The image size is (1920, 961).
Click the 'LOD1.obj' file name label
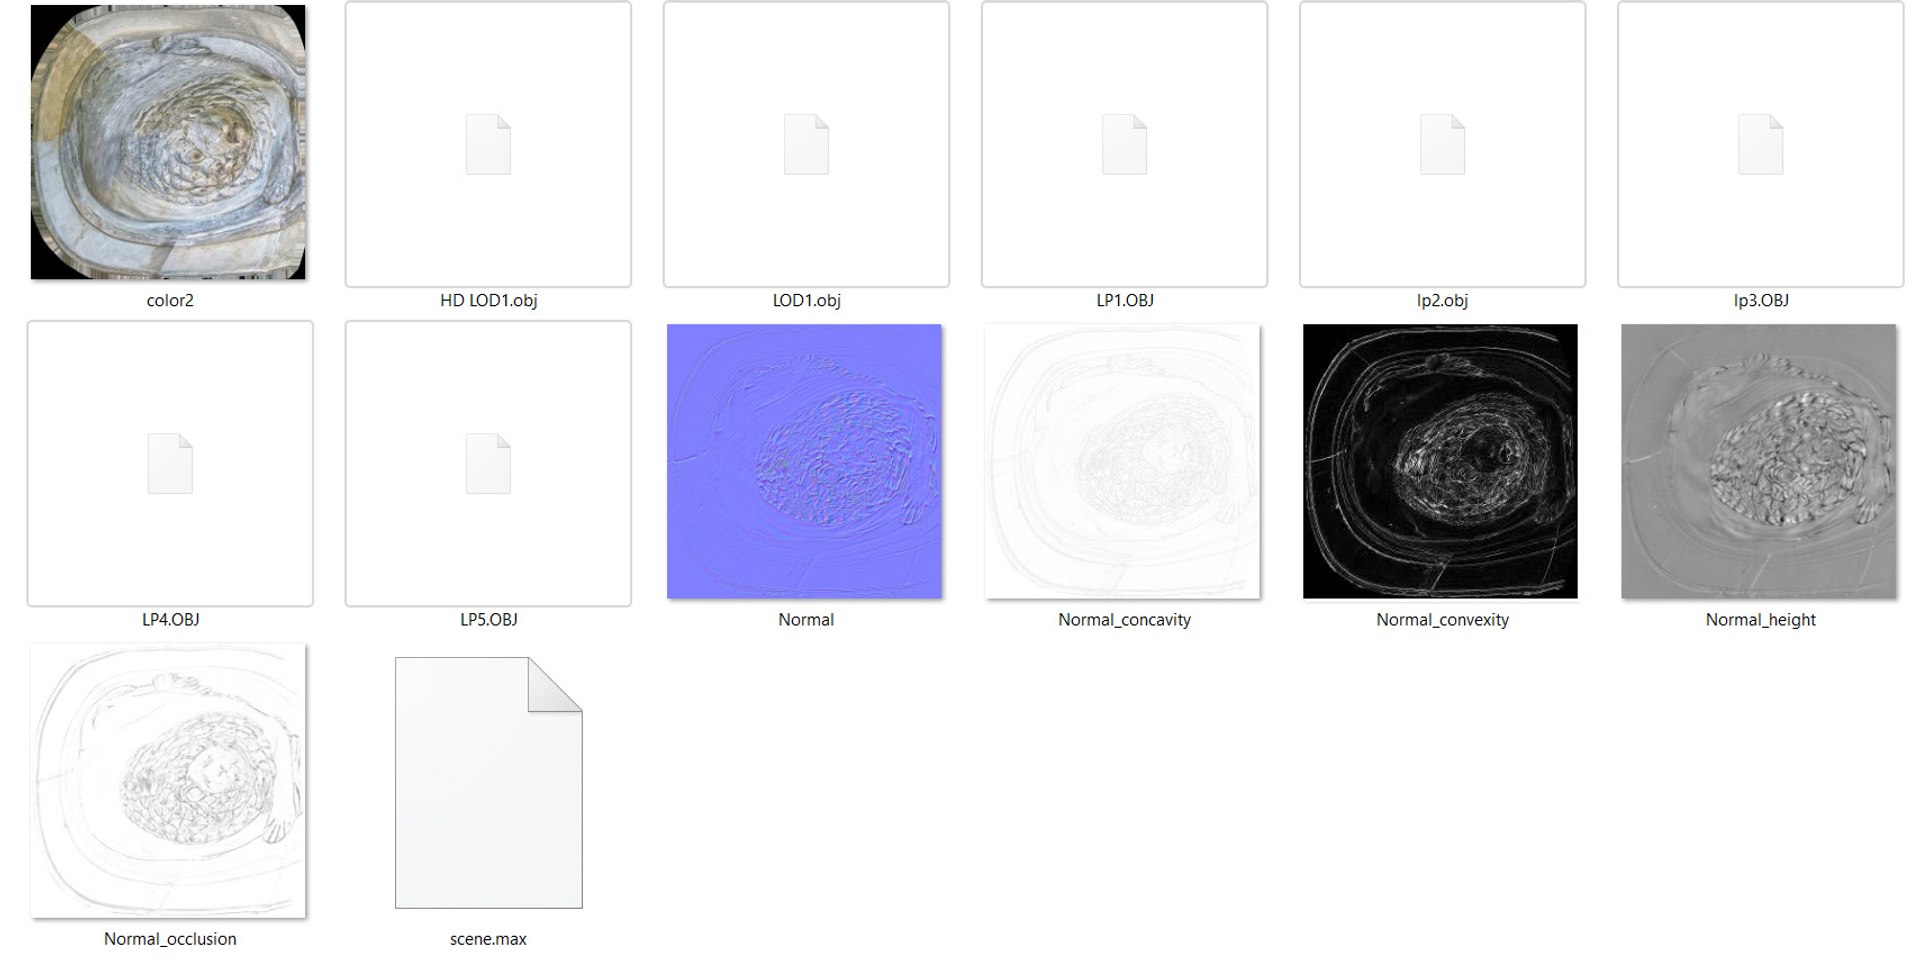click(806, 300)
